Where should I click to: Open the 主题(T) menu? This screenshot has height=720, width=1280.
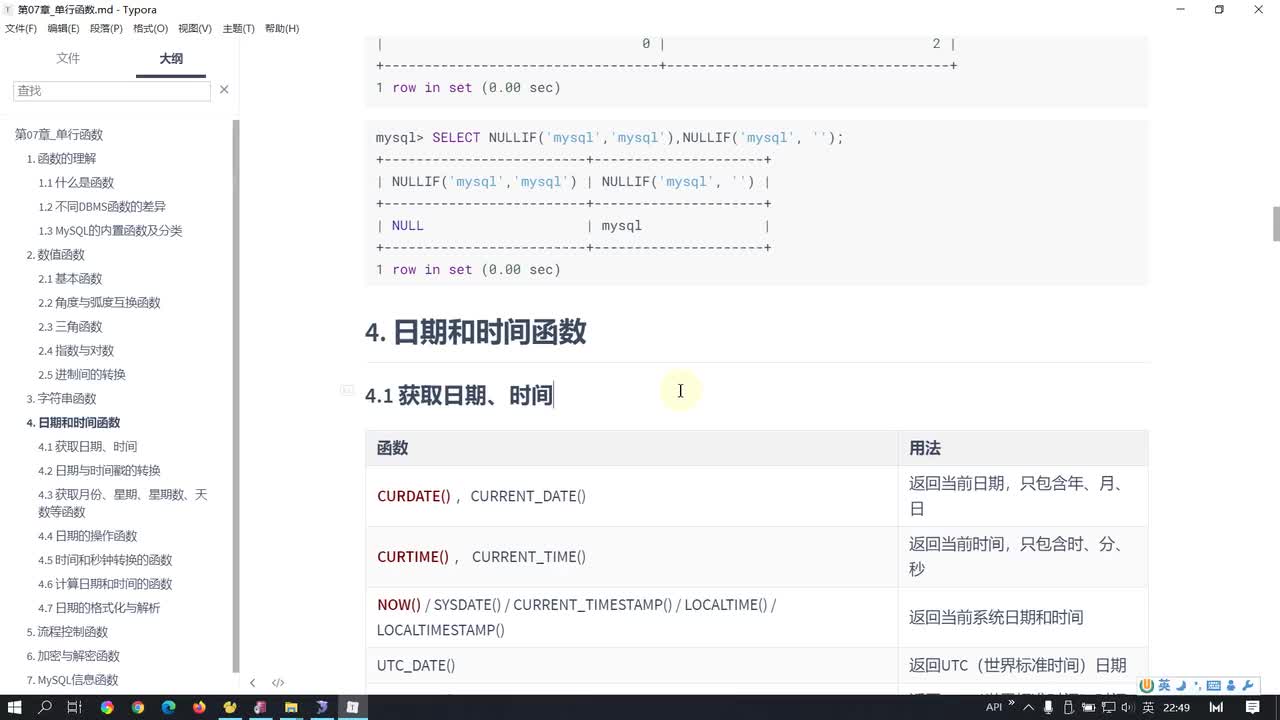pos(238,28)
